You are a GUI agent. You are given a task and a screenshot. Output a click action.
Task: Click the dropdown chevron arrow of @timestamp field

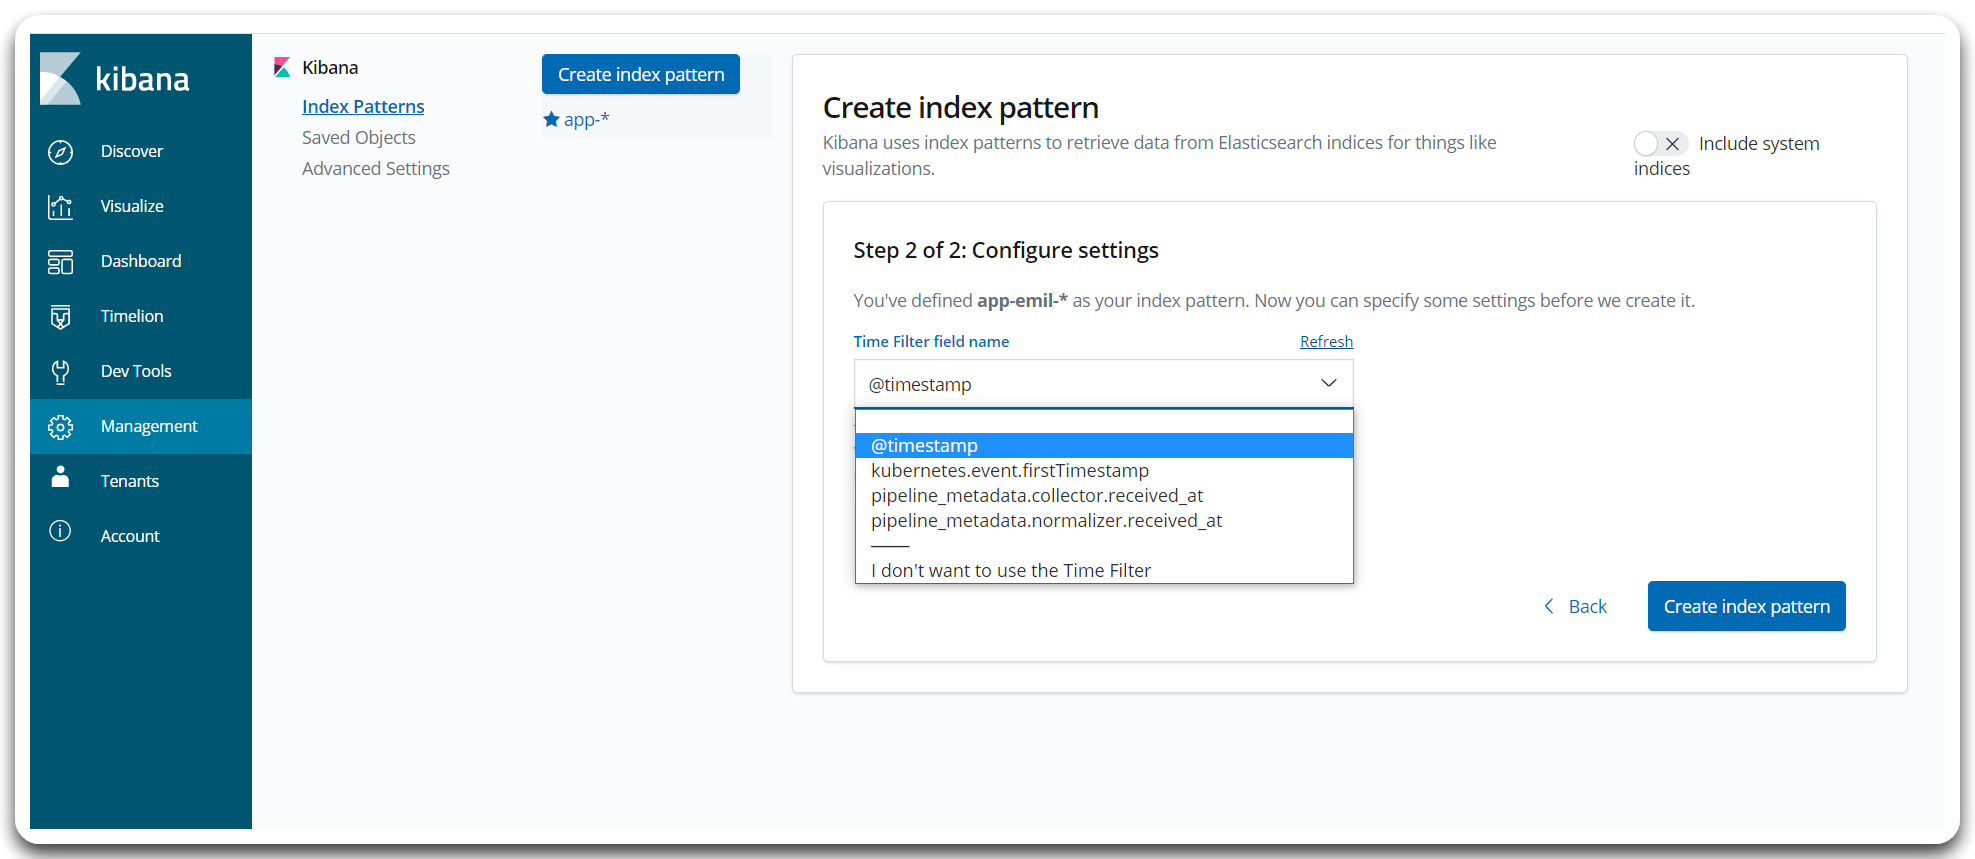click(1328, 383)
